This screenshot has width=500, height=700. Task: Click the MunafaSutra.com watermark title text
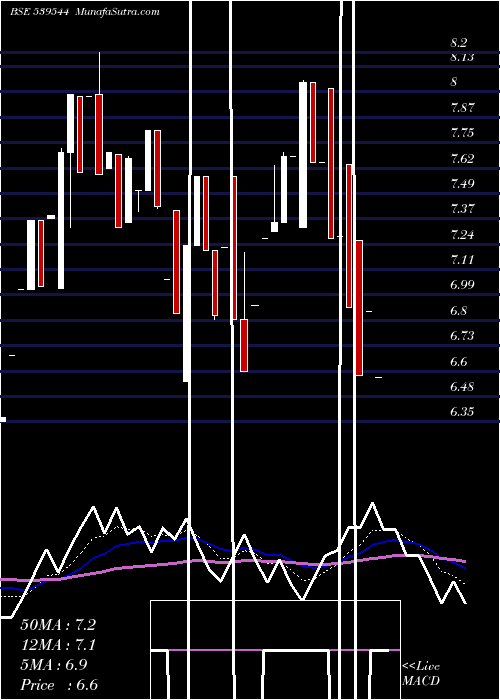click(118, 12)
